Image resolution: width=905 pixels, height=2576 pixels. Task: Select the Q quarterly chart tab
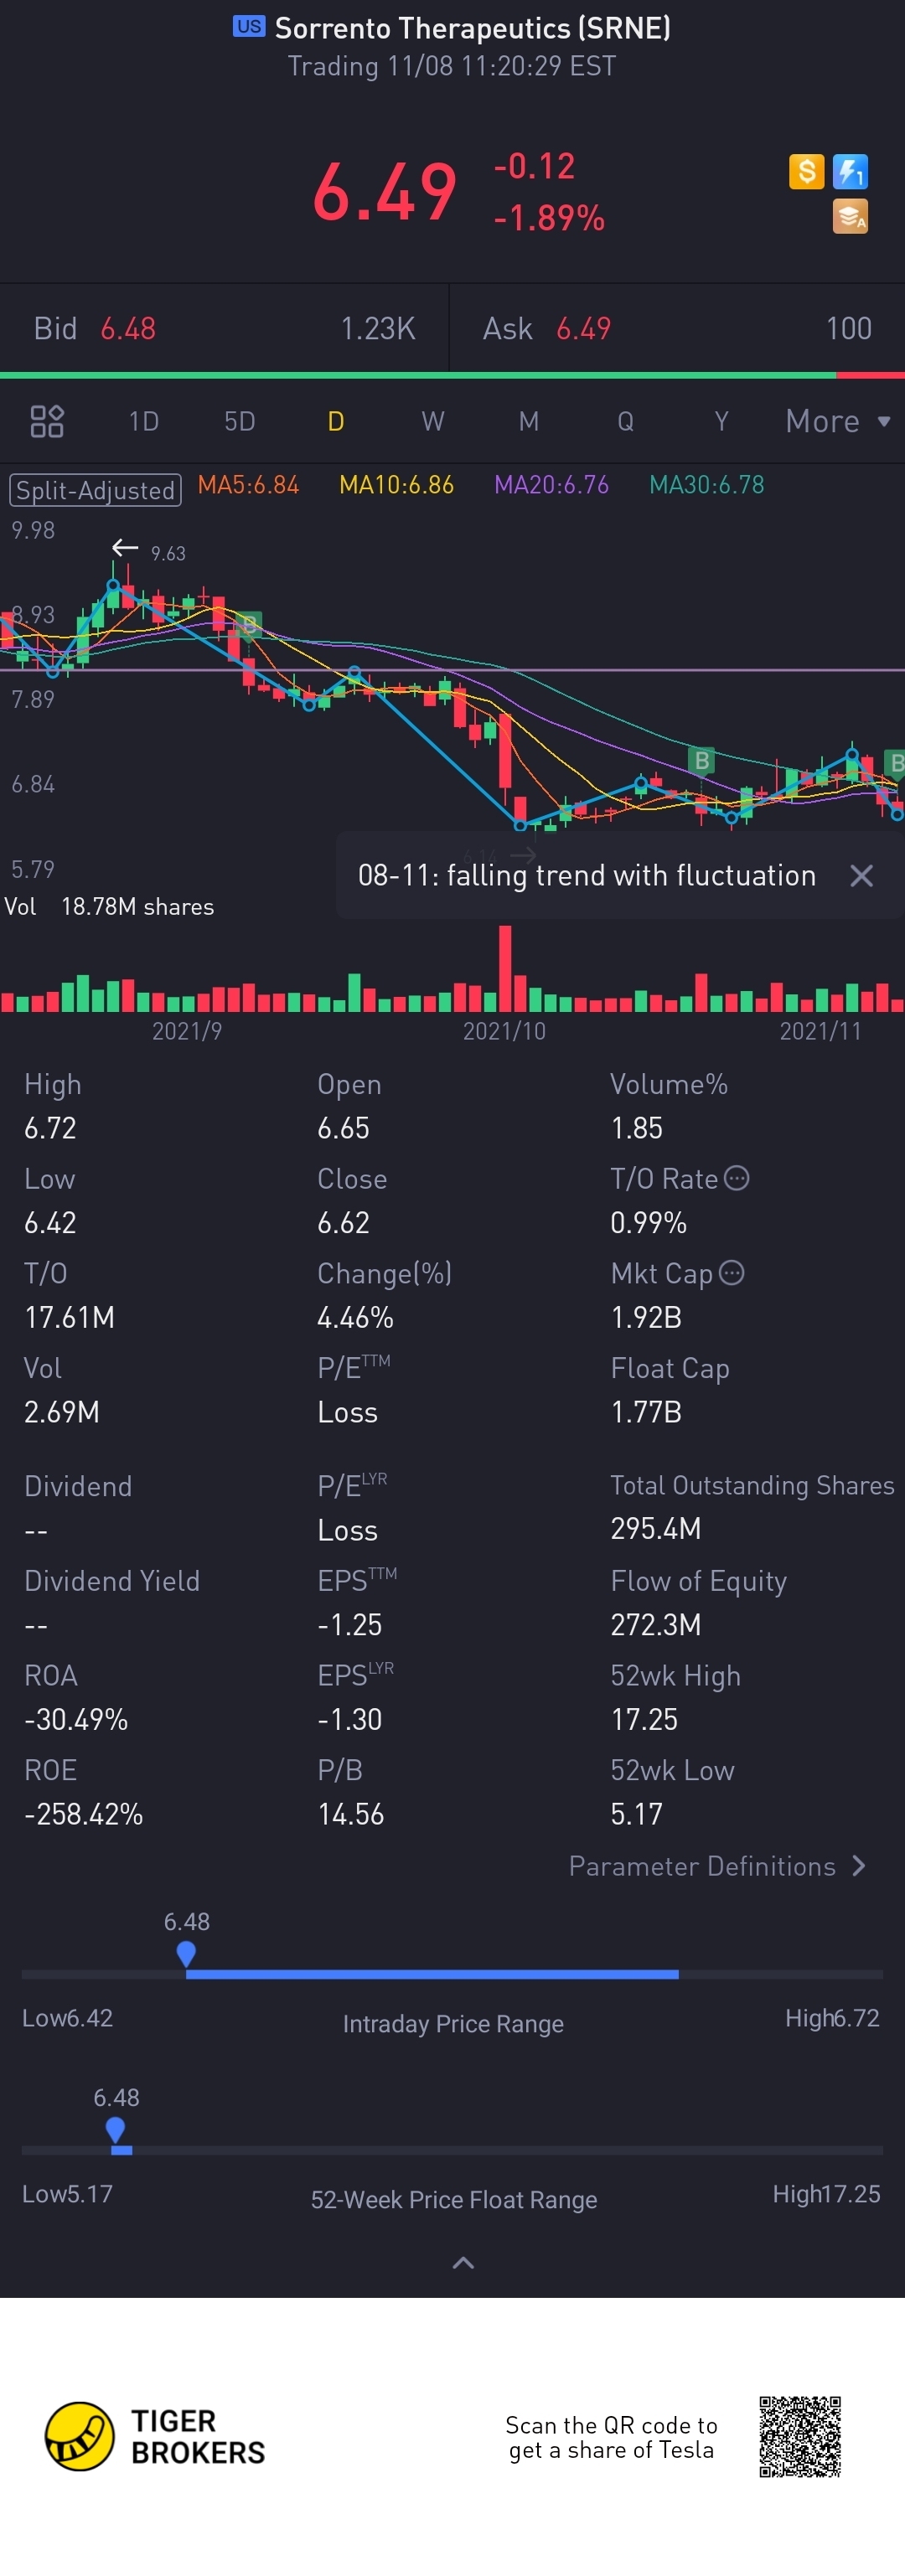tap(625, 421)
